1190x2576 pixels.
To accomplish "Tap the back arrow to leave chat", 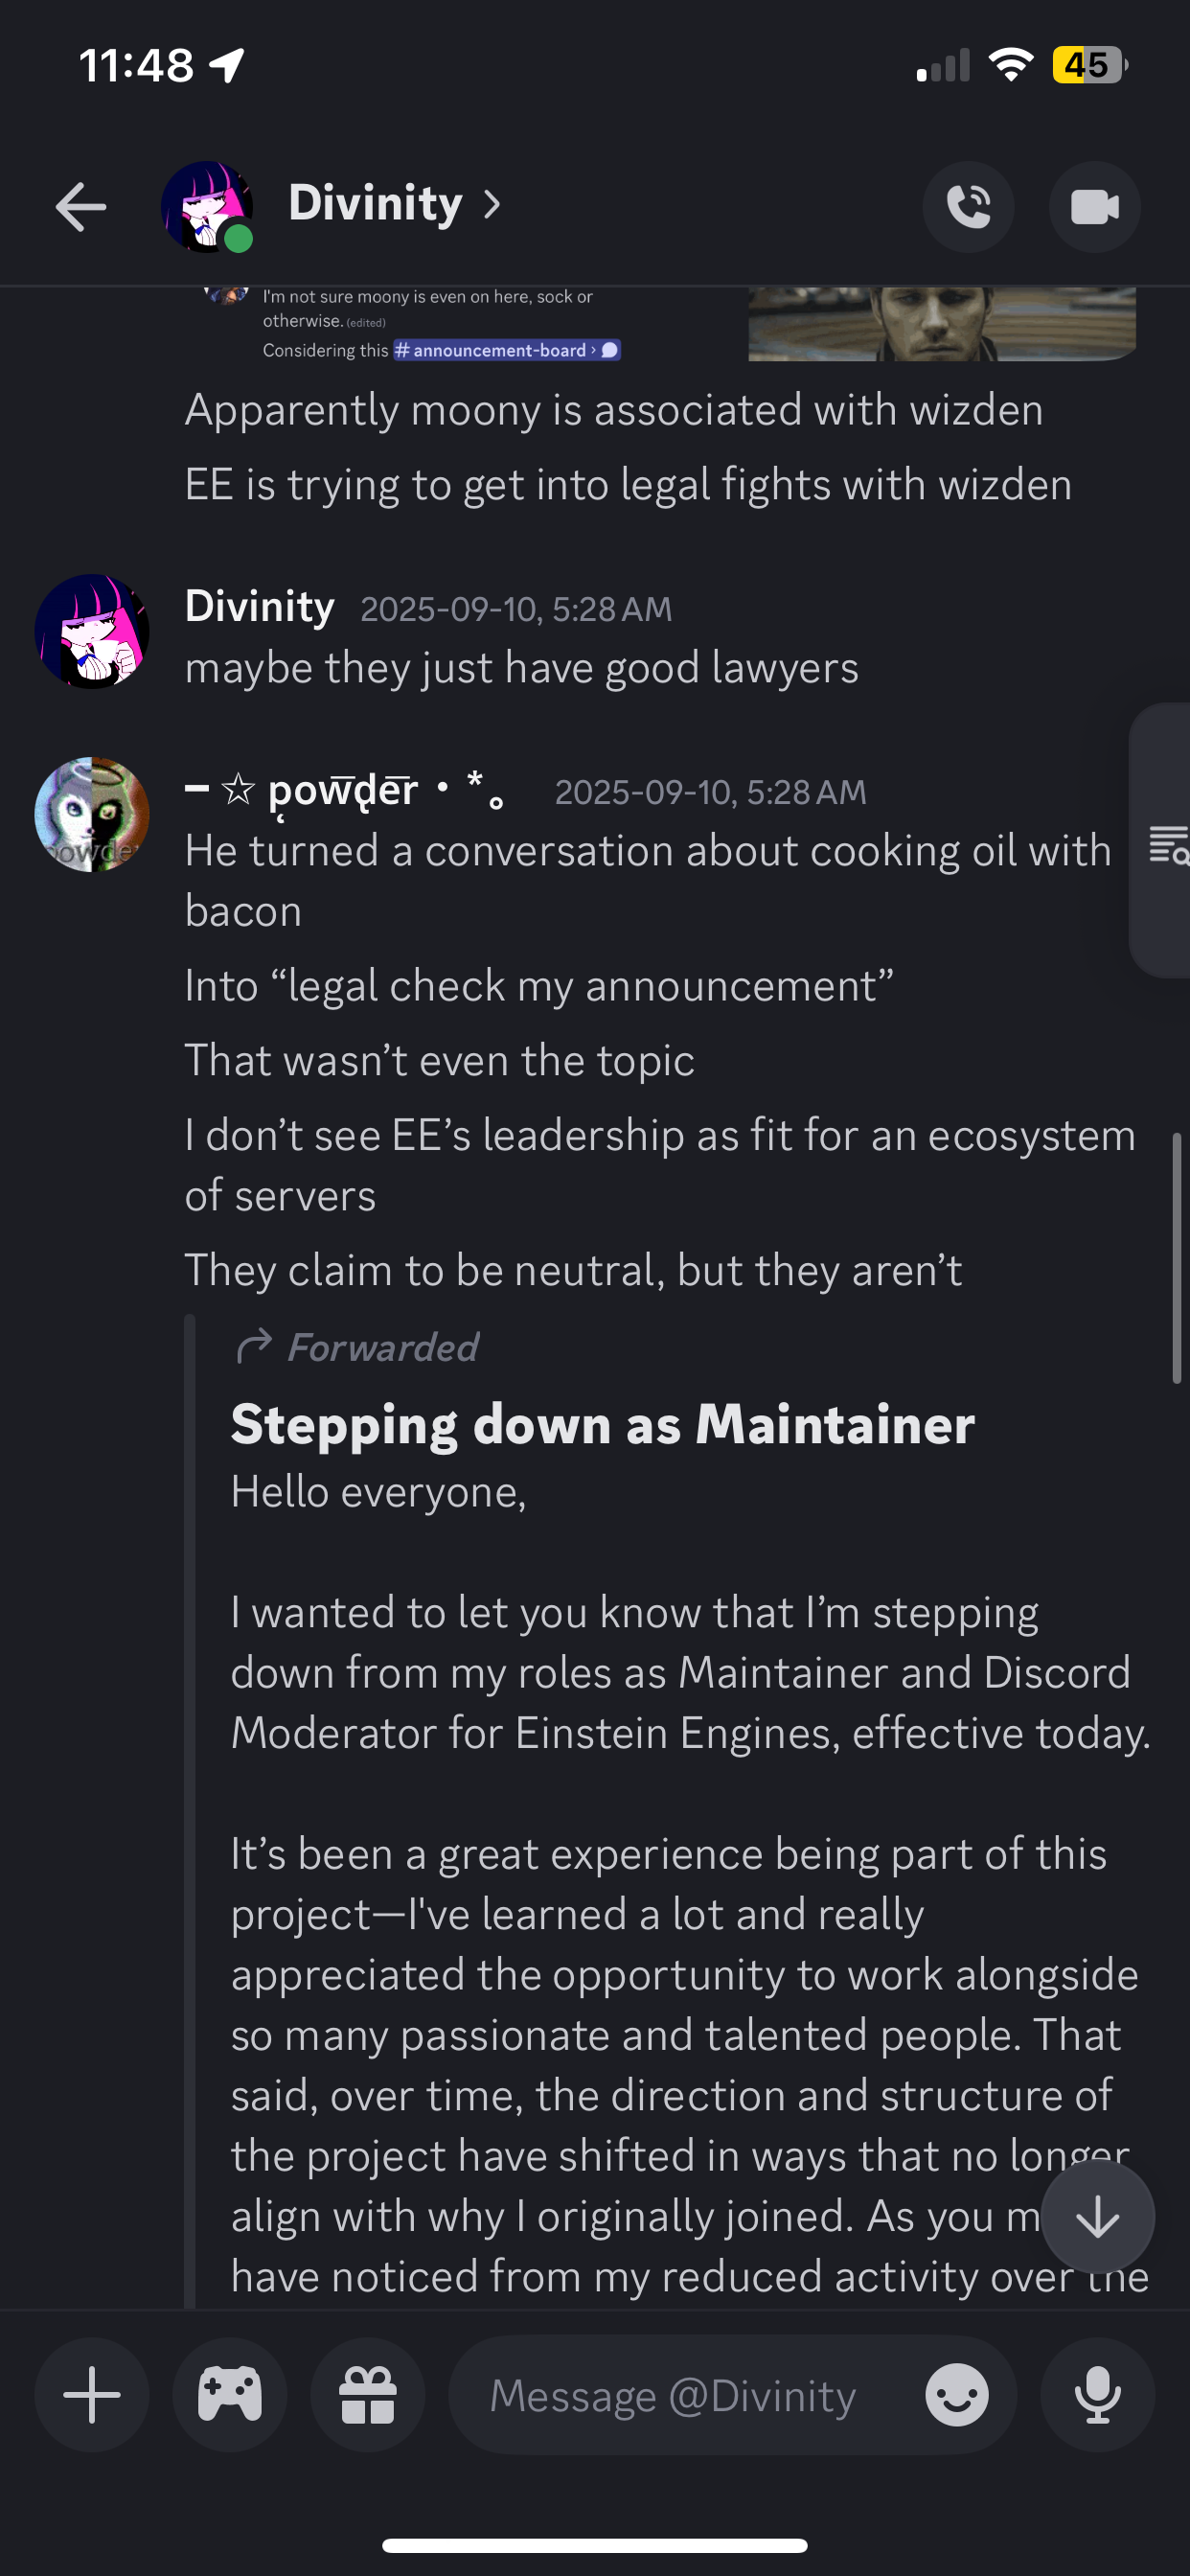I will [x=80, y=207].
